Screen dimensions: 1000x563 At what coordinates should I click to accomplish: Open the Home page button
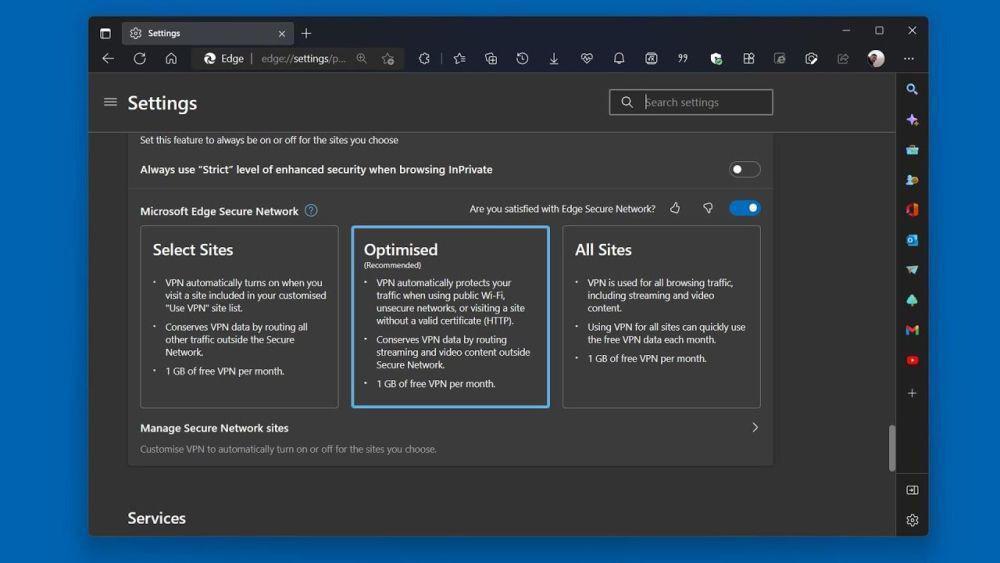point(171,59)
